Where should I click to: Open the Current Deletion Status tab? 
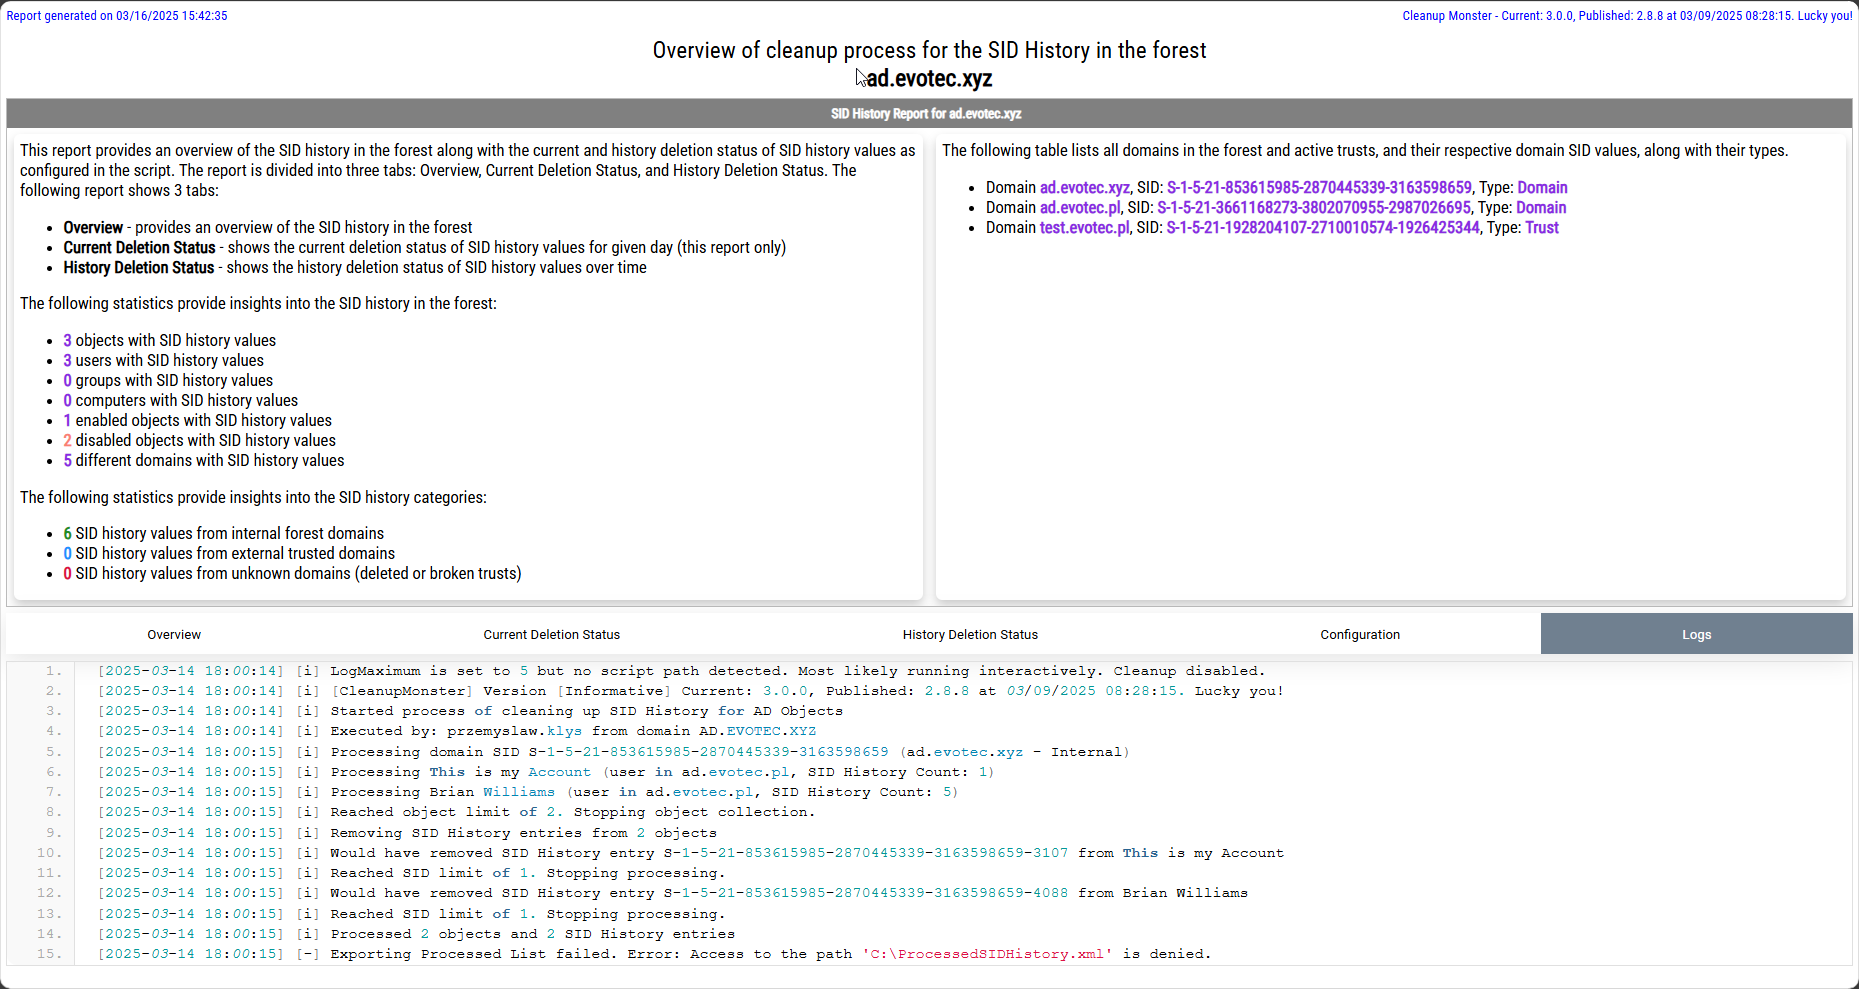[x=551, y=635]
